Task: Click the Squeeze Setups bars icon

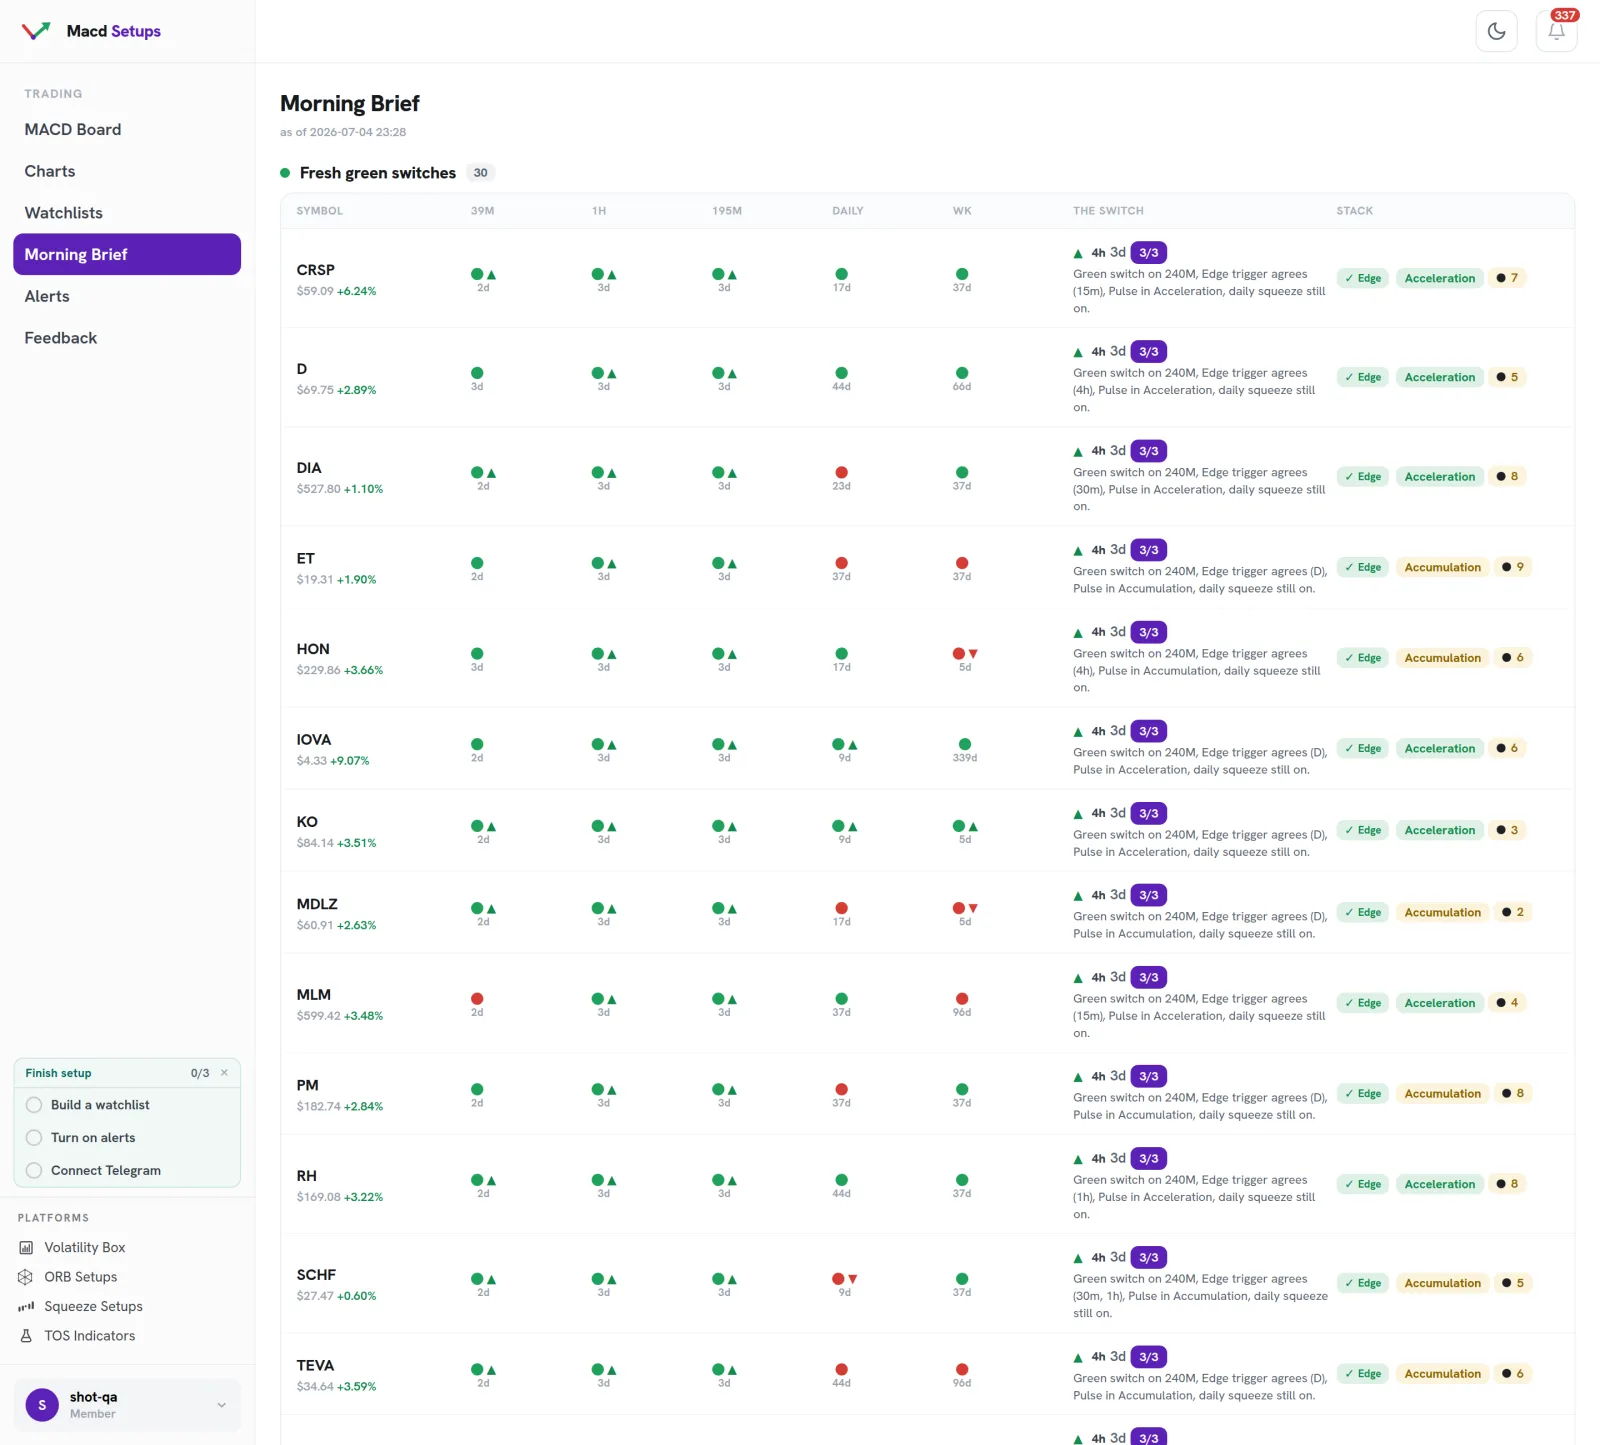Action: tap(26, 1306)
